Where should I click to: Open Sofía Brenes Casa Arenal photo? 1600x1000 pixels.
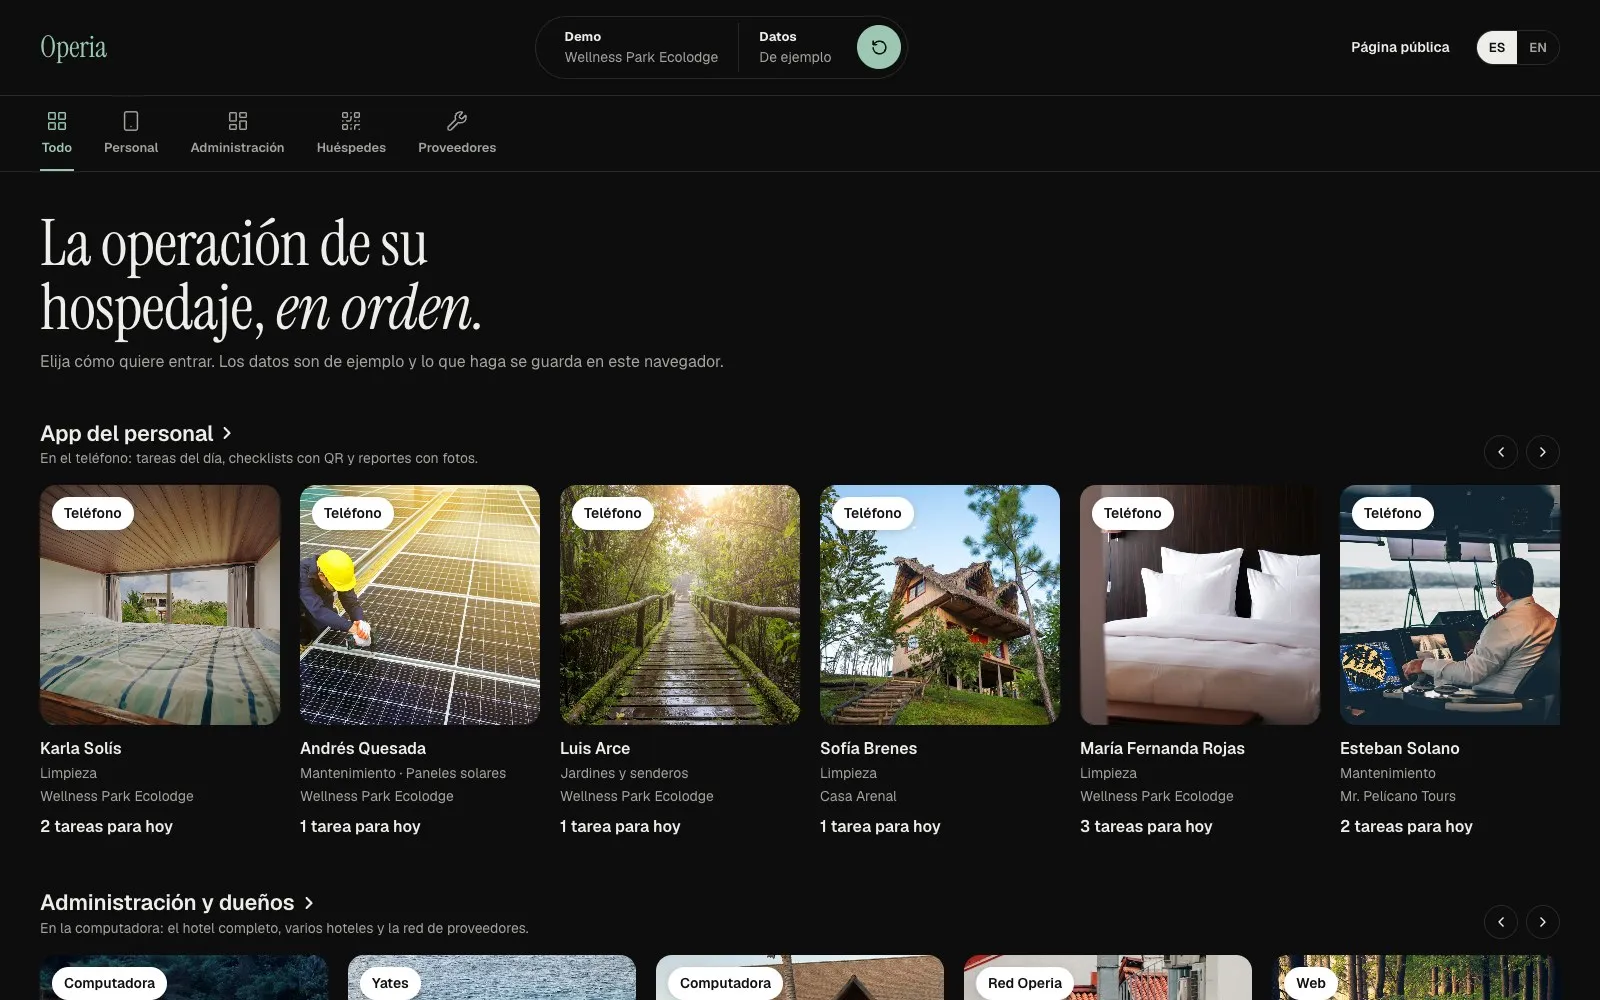pyautogui.click(x=940, y=605)
